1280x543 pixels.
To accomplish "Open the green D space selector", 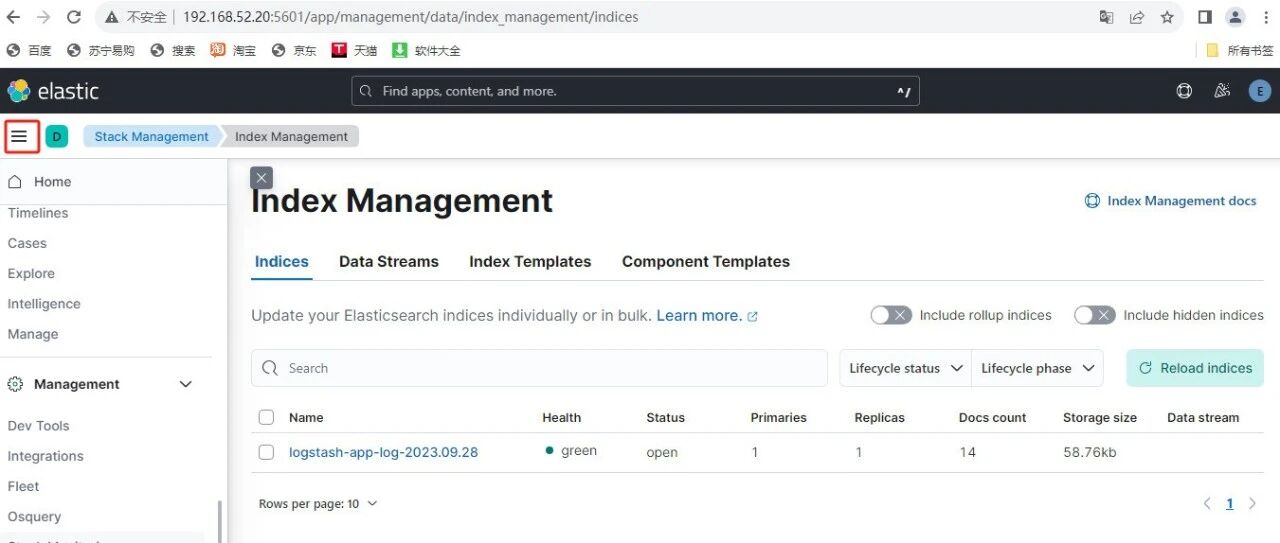I will [56, 136].
